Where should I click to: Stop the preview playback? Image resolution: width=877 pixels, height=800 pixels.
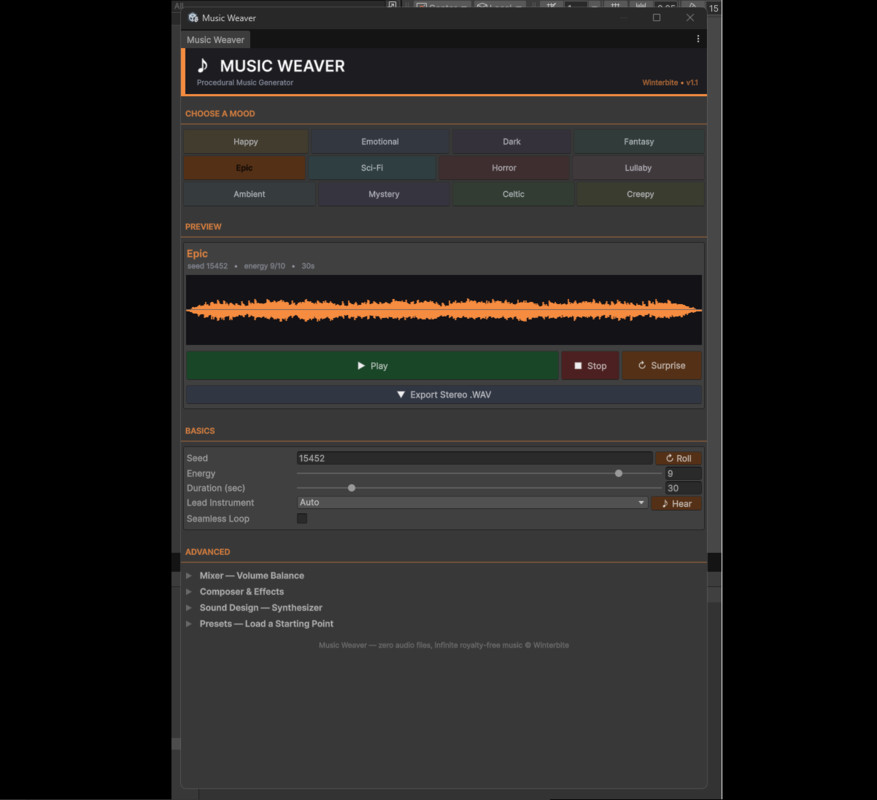pyautogui.click(x=590, y=366)
